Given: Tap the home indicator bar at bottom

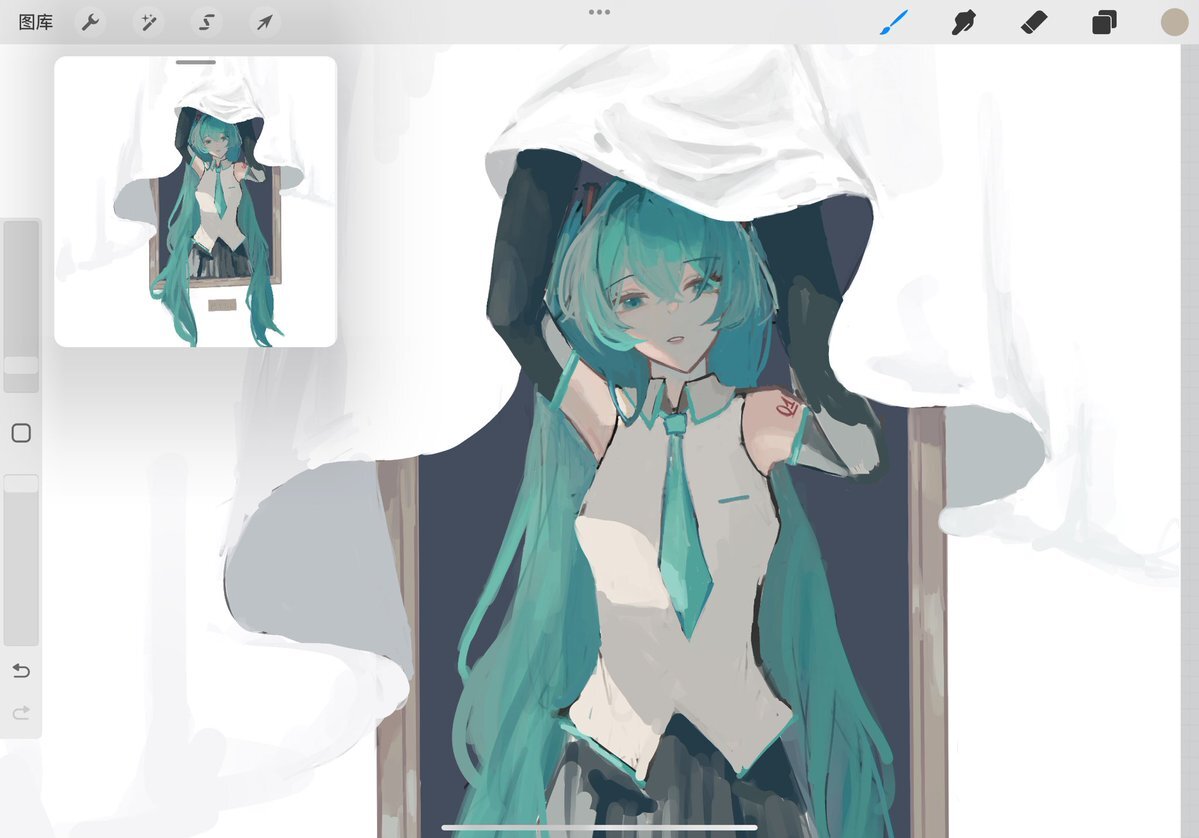Looking at the screenshot, I should [600, 827].
